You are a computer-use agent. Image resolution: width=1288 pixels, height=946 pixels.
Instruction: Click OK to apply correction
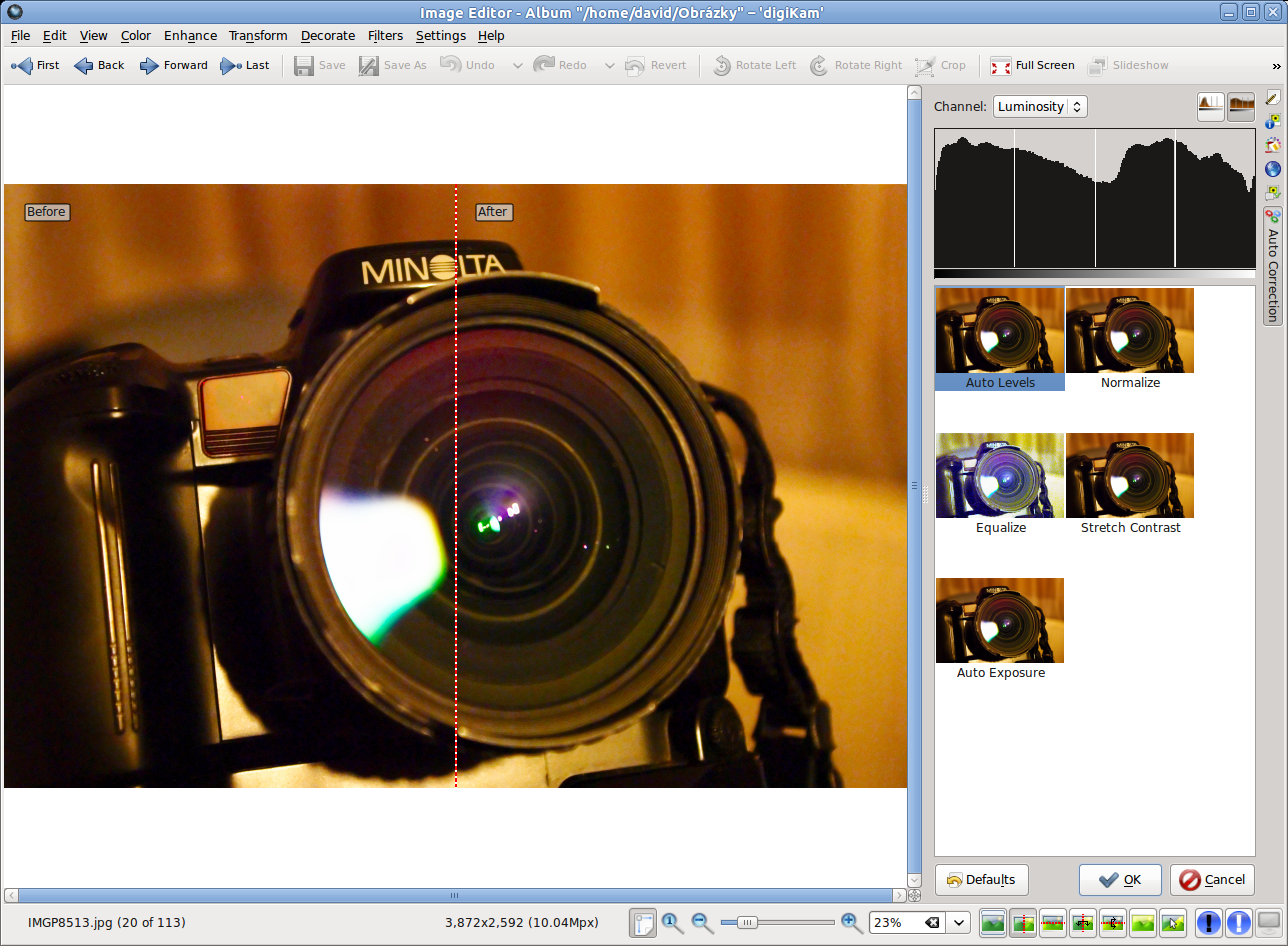click(x=1120, y=880)
